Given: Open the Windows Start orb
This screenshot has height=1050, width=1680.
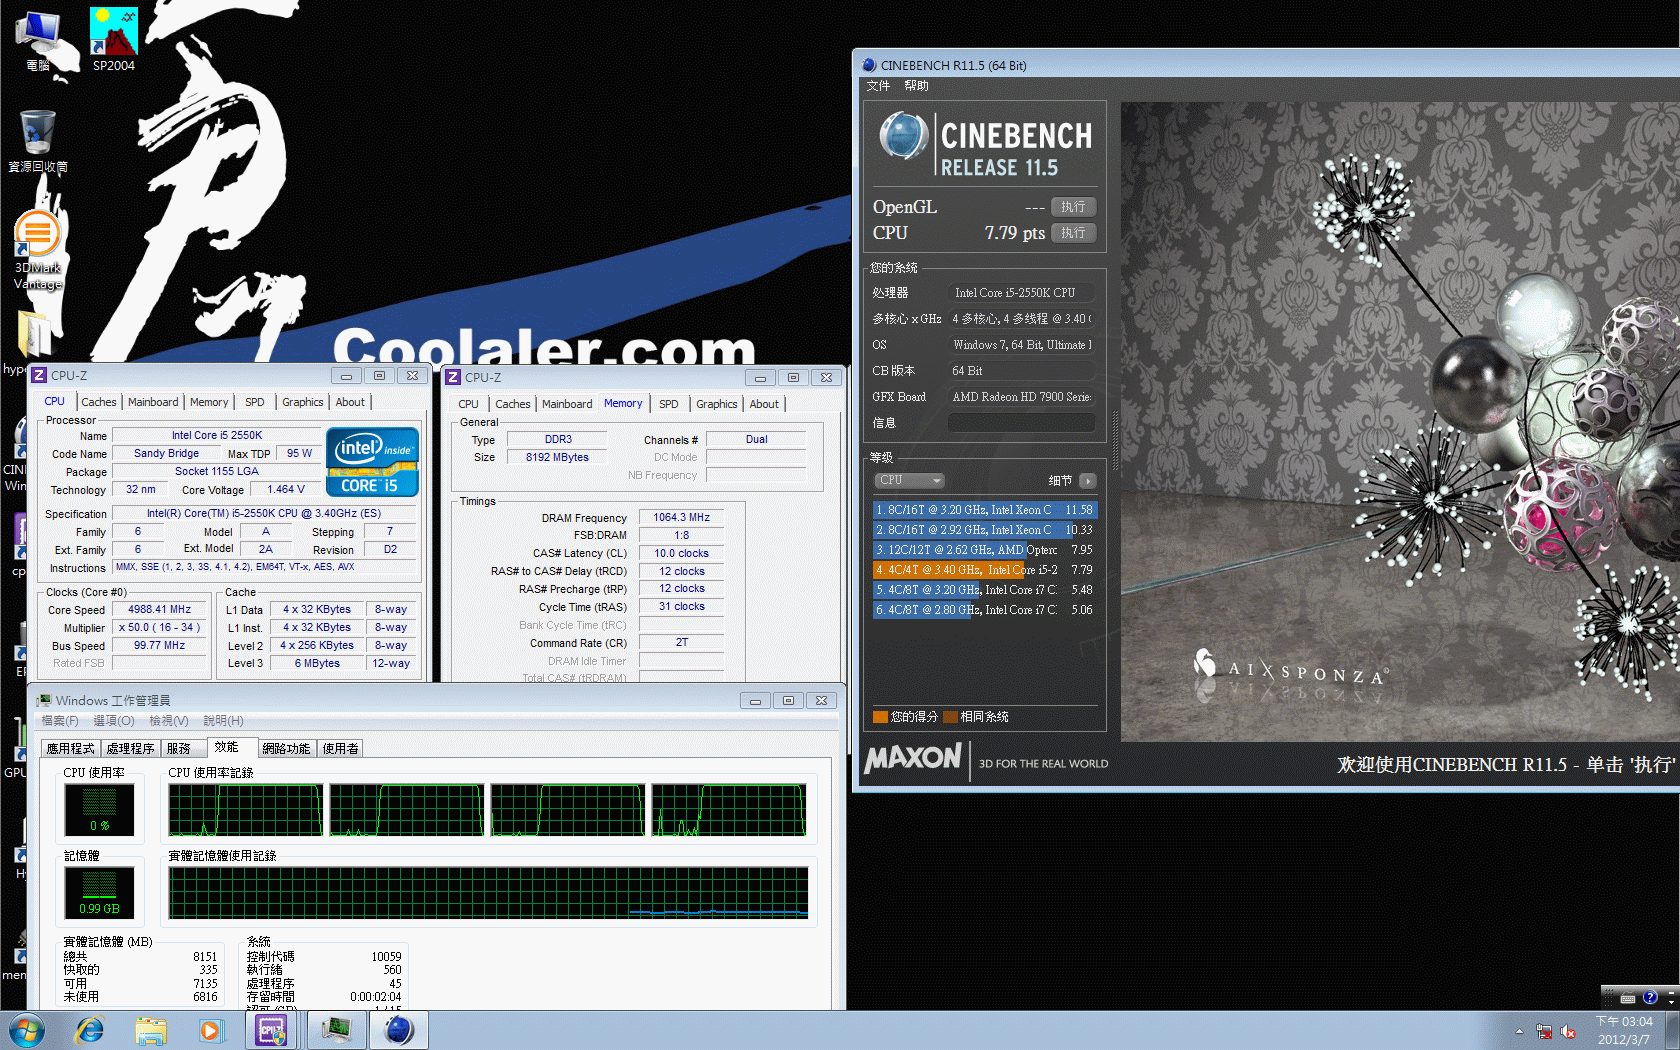Looking at the screenshot, I should (27, 1030).
